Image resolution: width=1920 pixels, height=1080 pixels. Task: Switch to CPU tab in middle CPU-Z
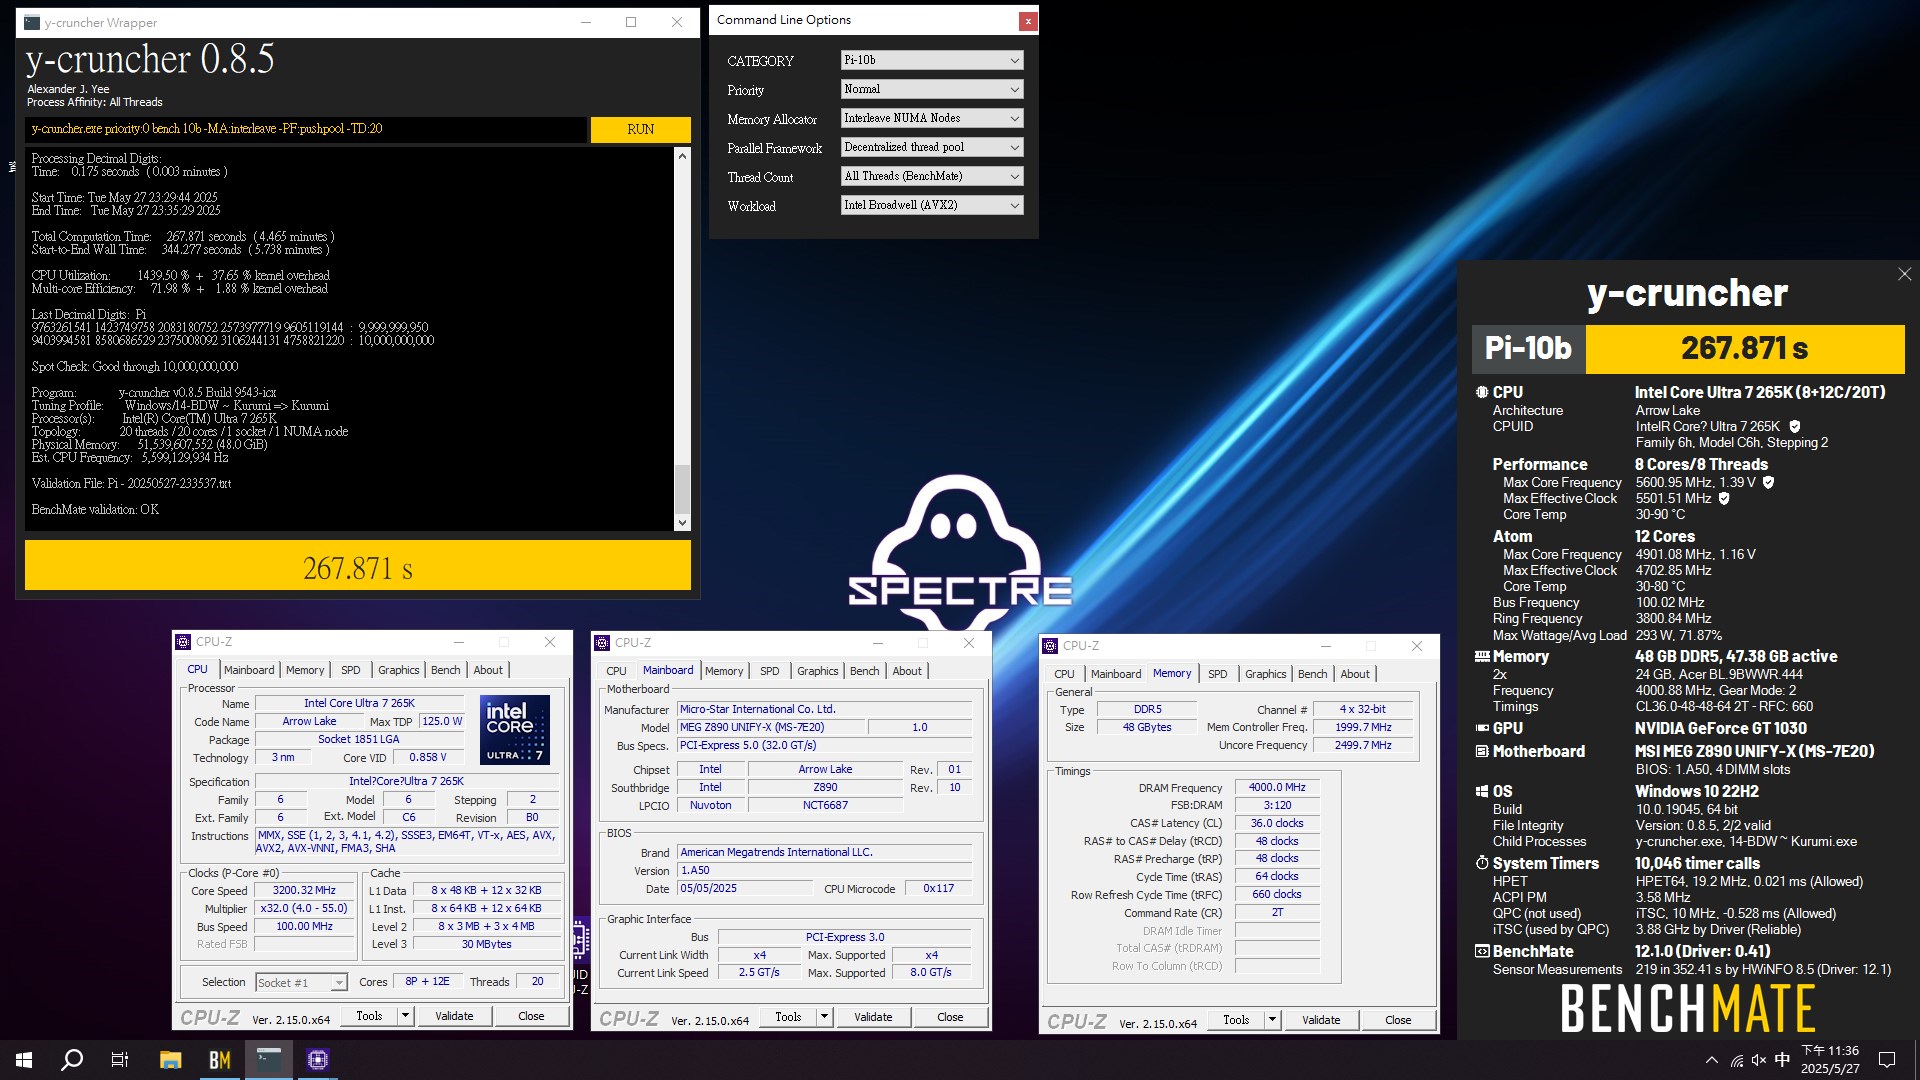tap(616, 671)
